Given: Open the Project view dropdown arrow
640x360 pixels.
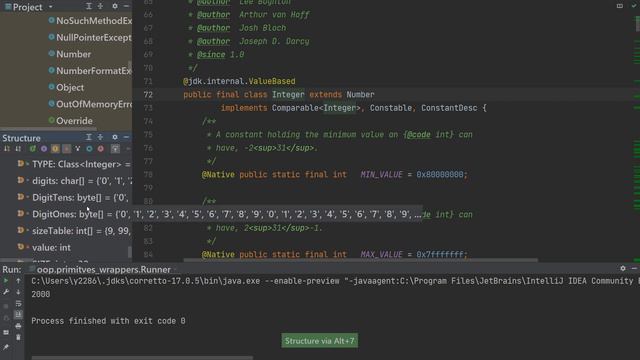Looking at the screenshot, I should click(51, 7).
